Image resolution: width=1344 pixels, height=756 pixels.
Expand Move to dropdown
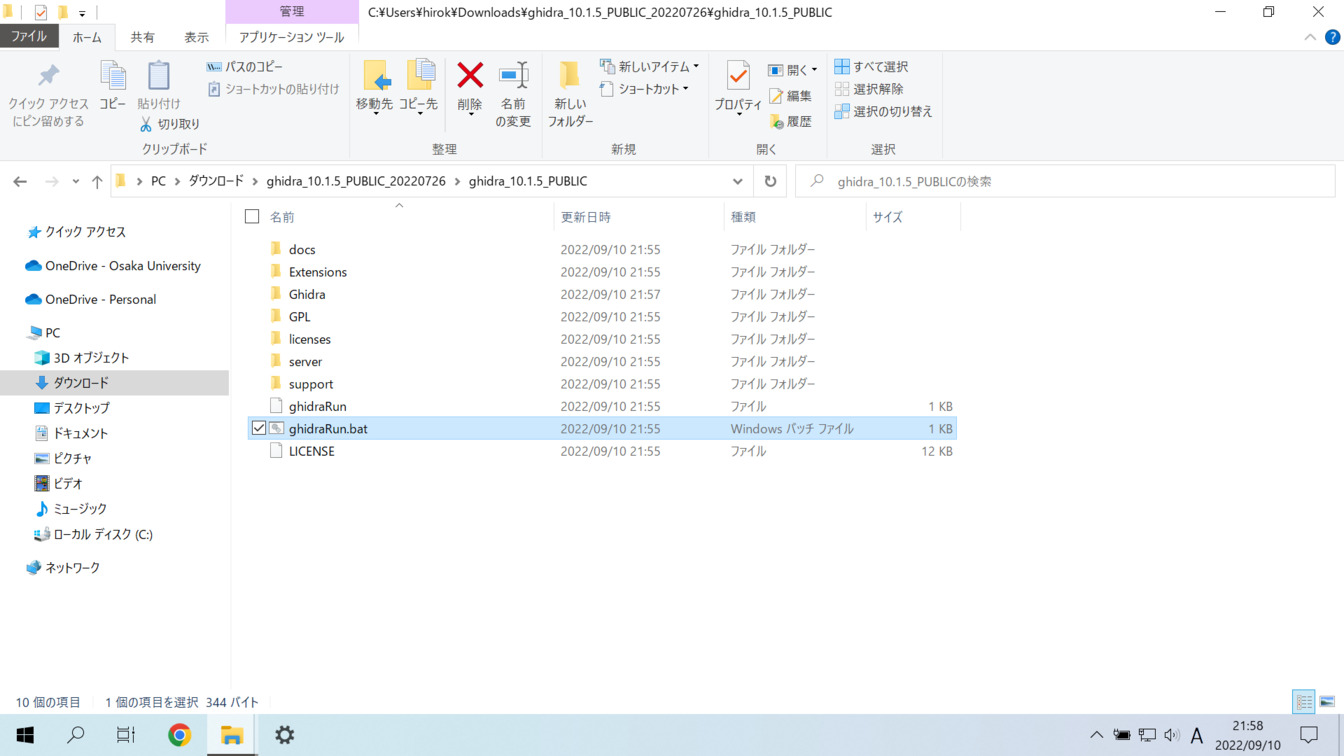coord(375,113)
